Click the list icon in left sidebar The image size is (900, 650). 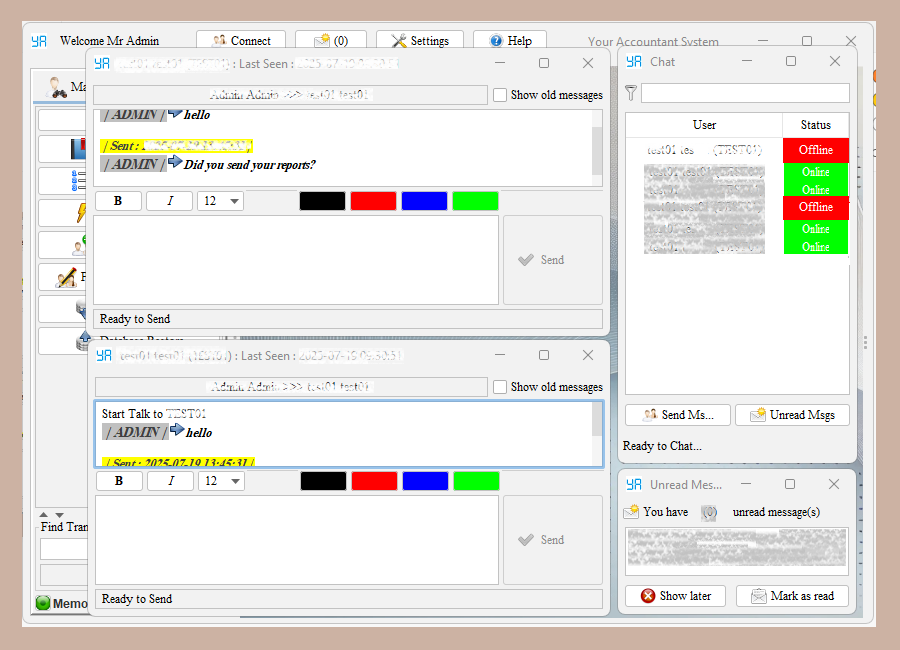[x=79, y=180]
